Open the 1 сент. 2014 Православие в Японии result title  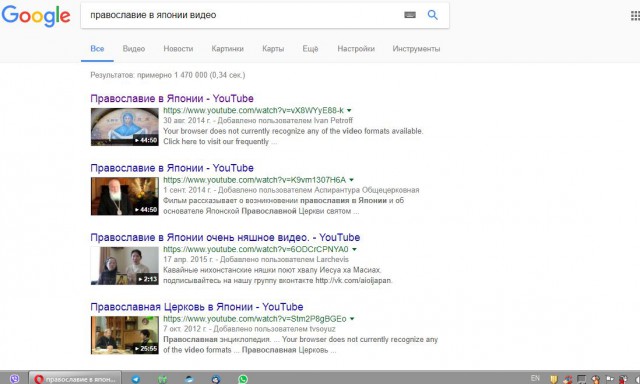click(x=172, y=168)
